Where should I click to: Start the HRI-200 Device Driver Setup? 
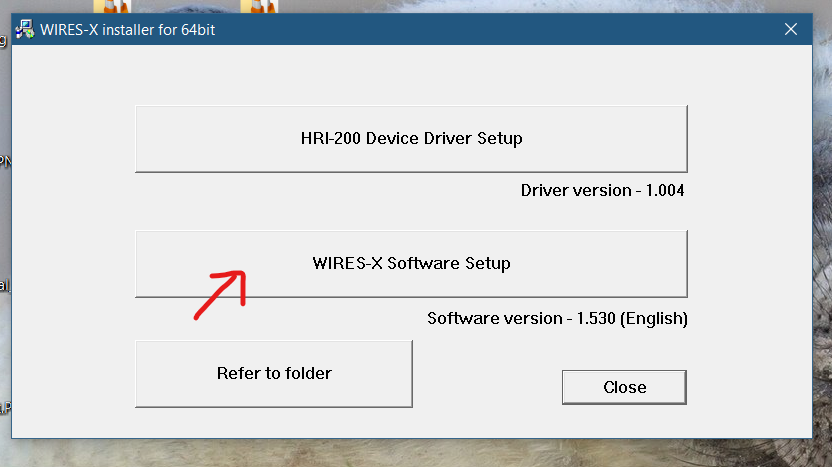[x=411, y=139]
